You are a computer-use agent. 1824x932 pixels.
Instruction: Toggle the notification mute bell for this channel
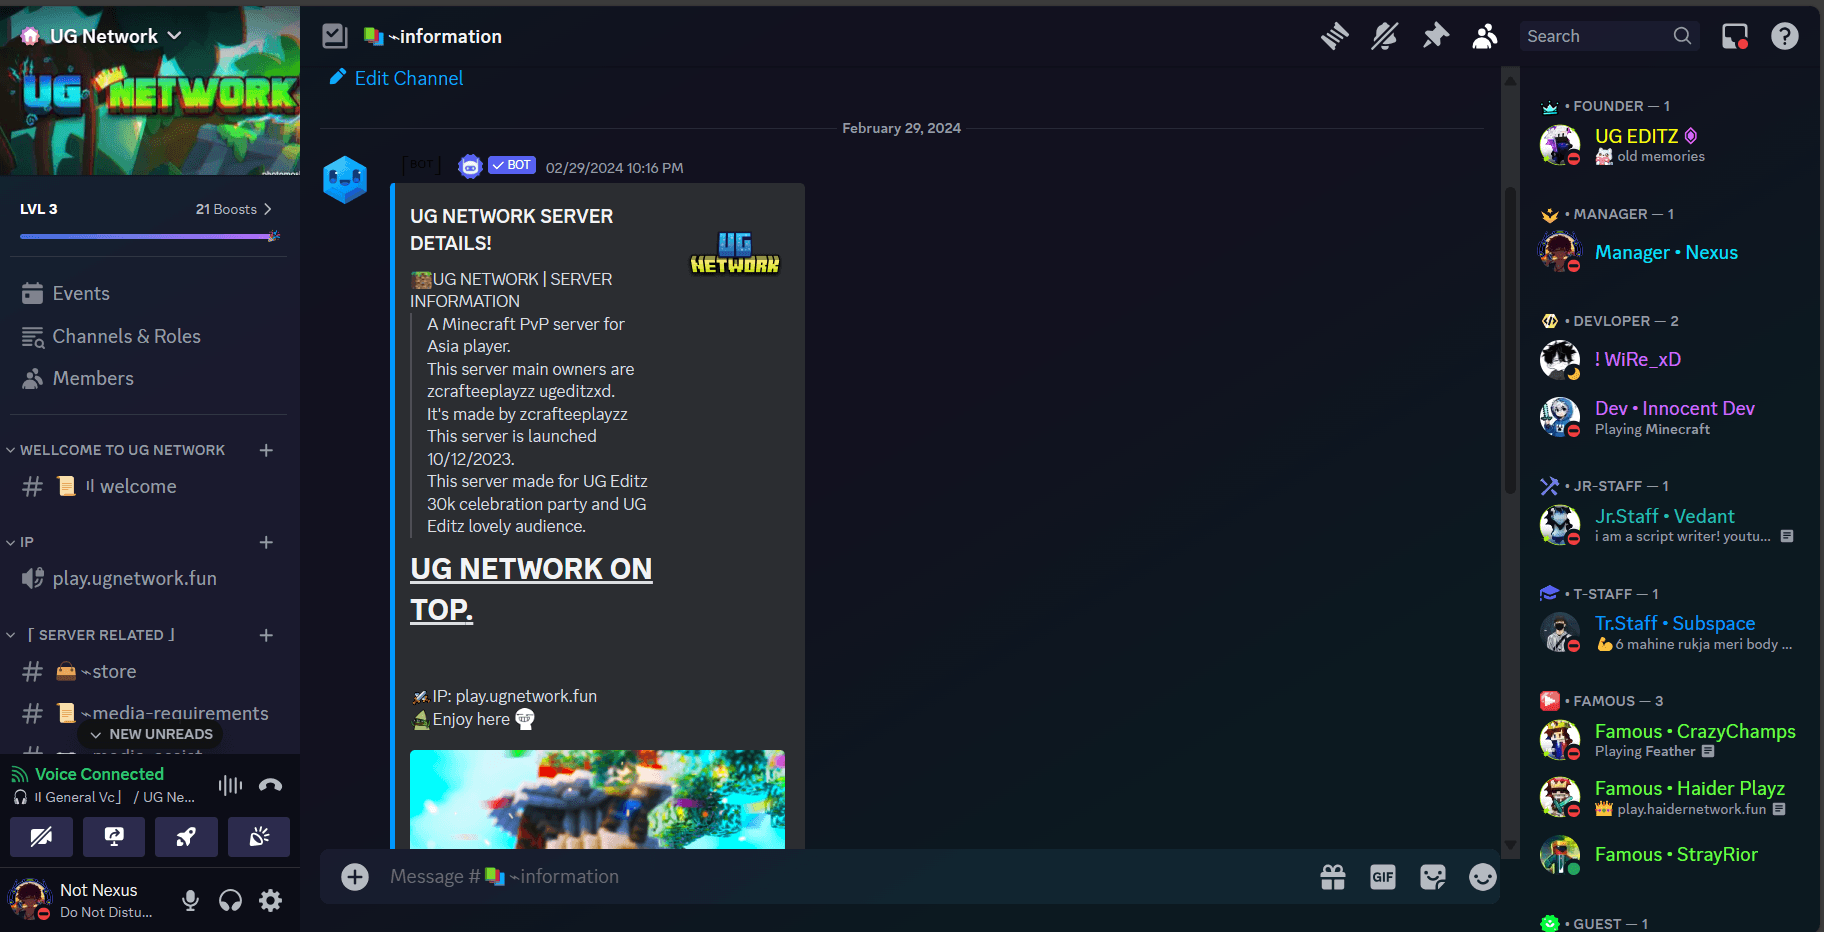(x=1385, y=35)
